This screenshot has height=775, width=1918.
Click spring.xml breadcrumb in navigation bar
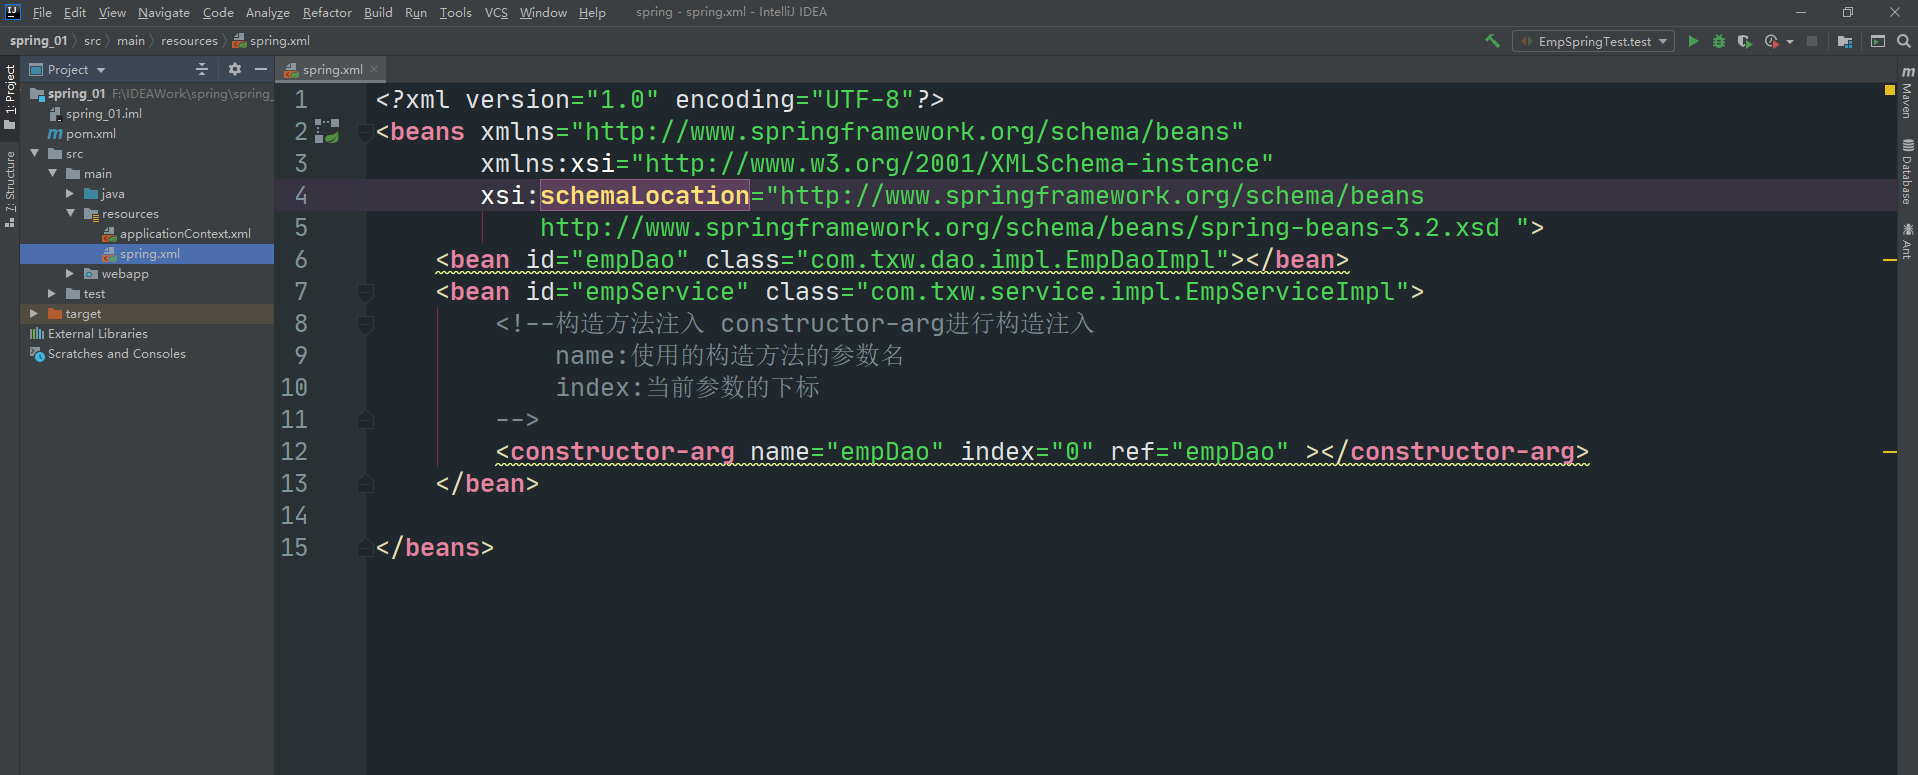point(272,41)
